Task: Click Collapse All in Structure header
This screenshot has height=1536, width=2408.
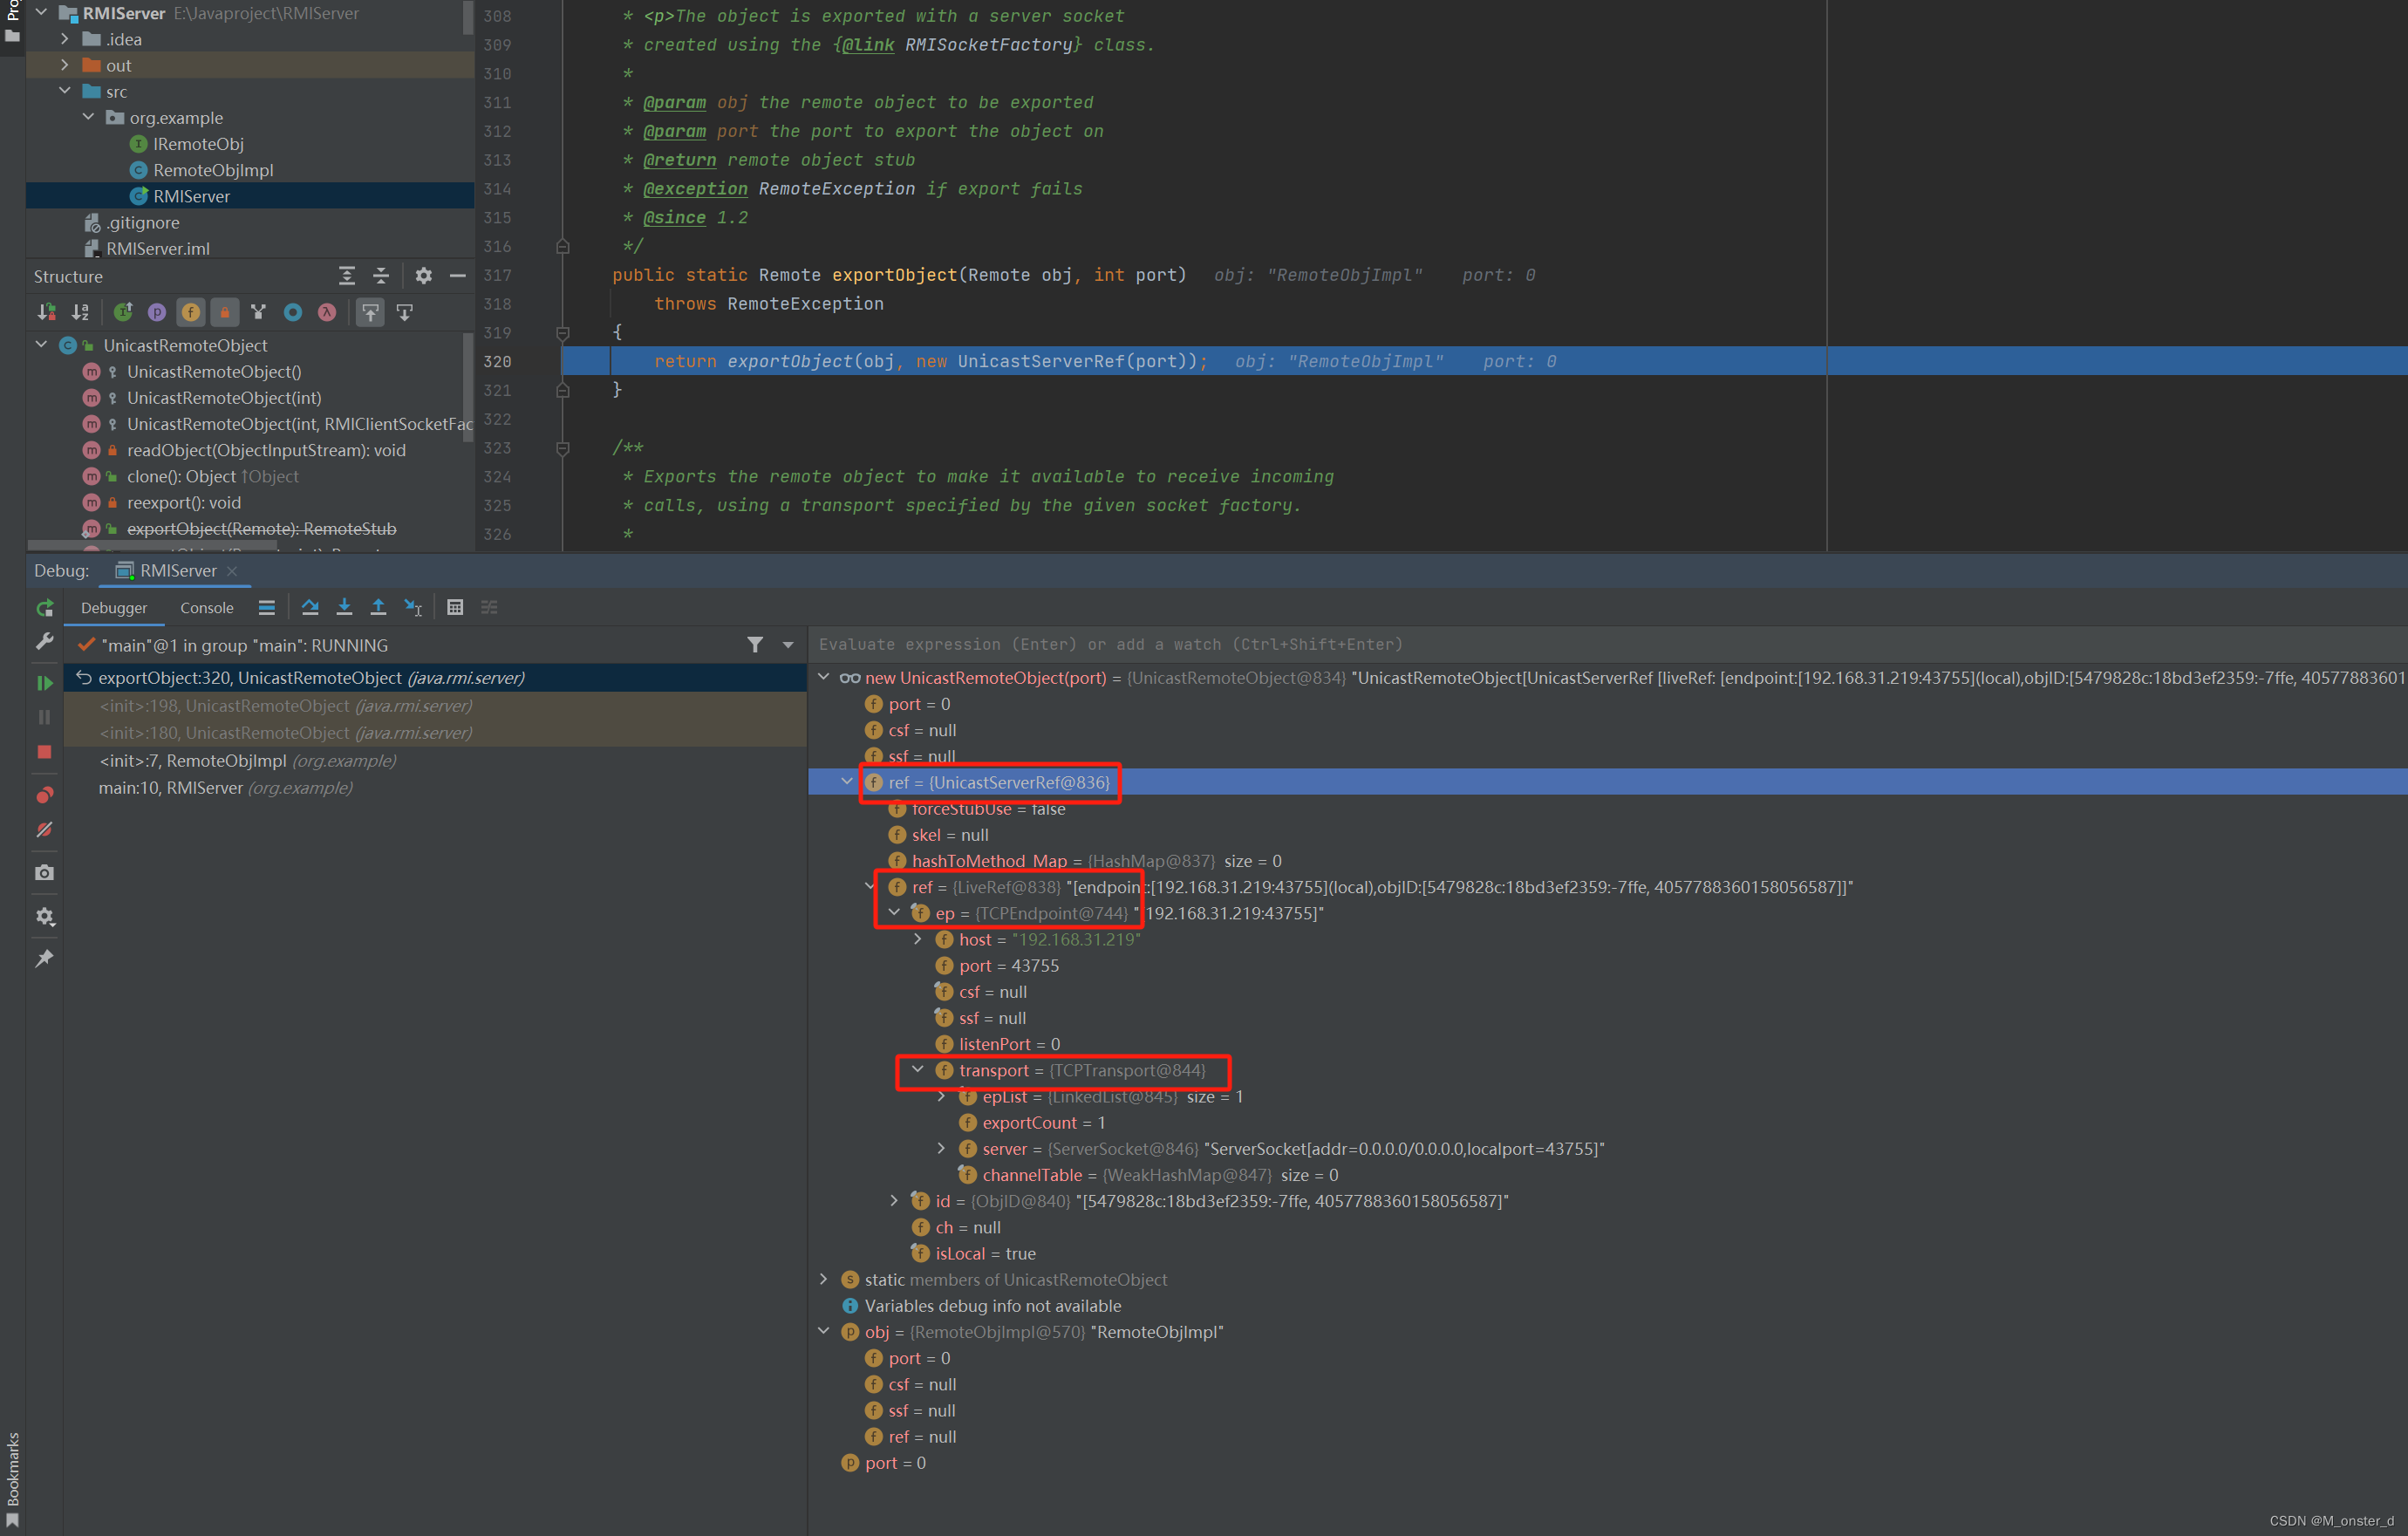Action: (381, 276)
